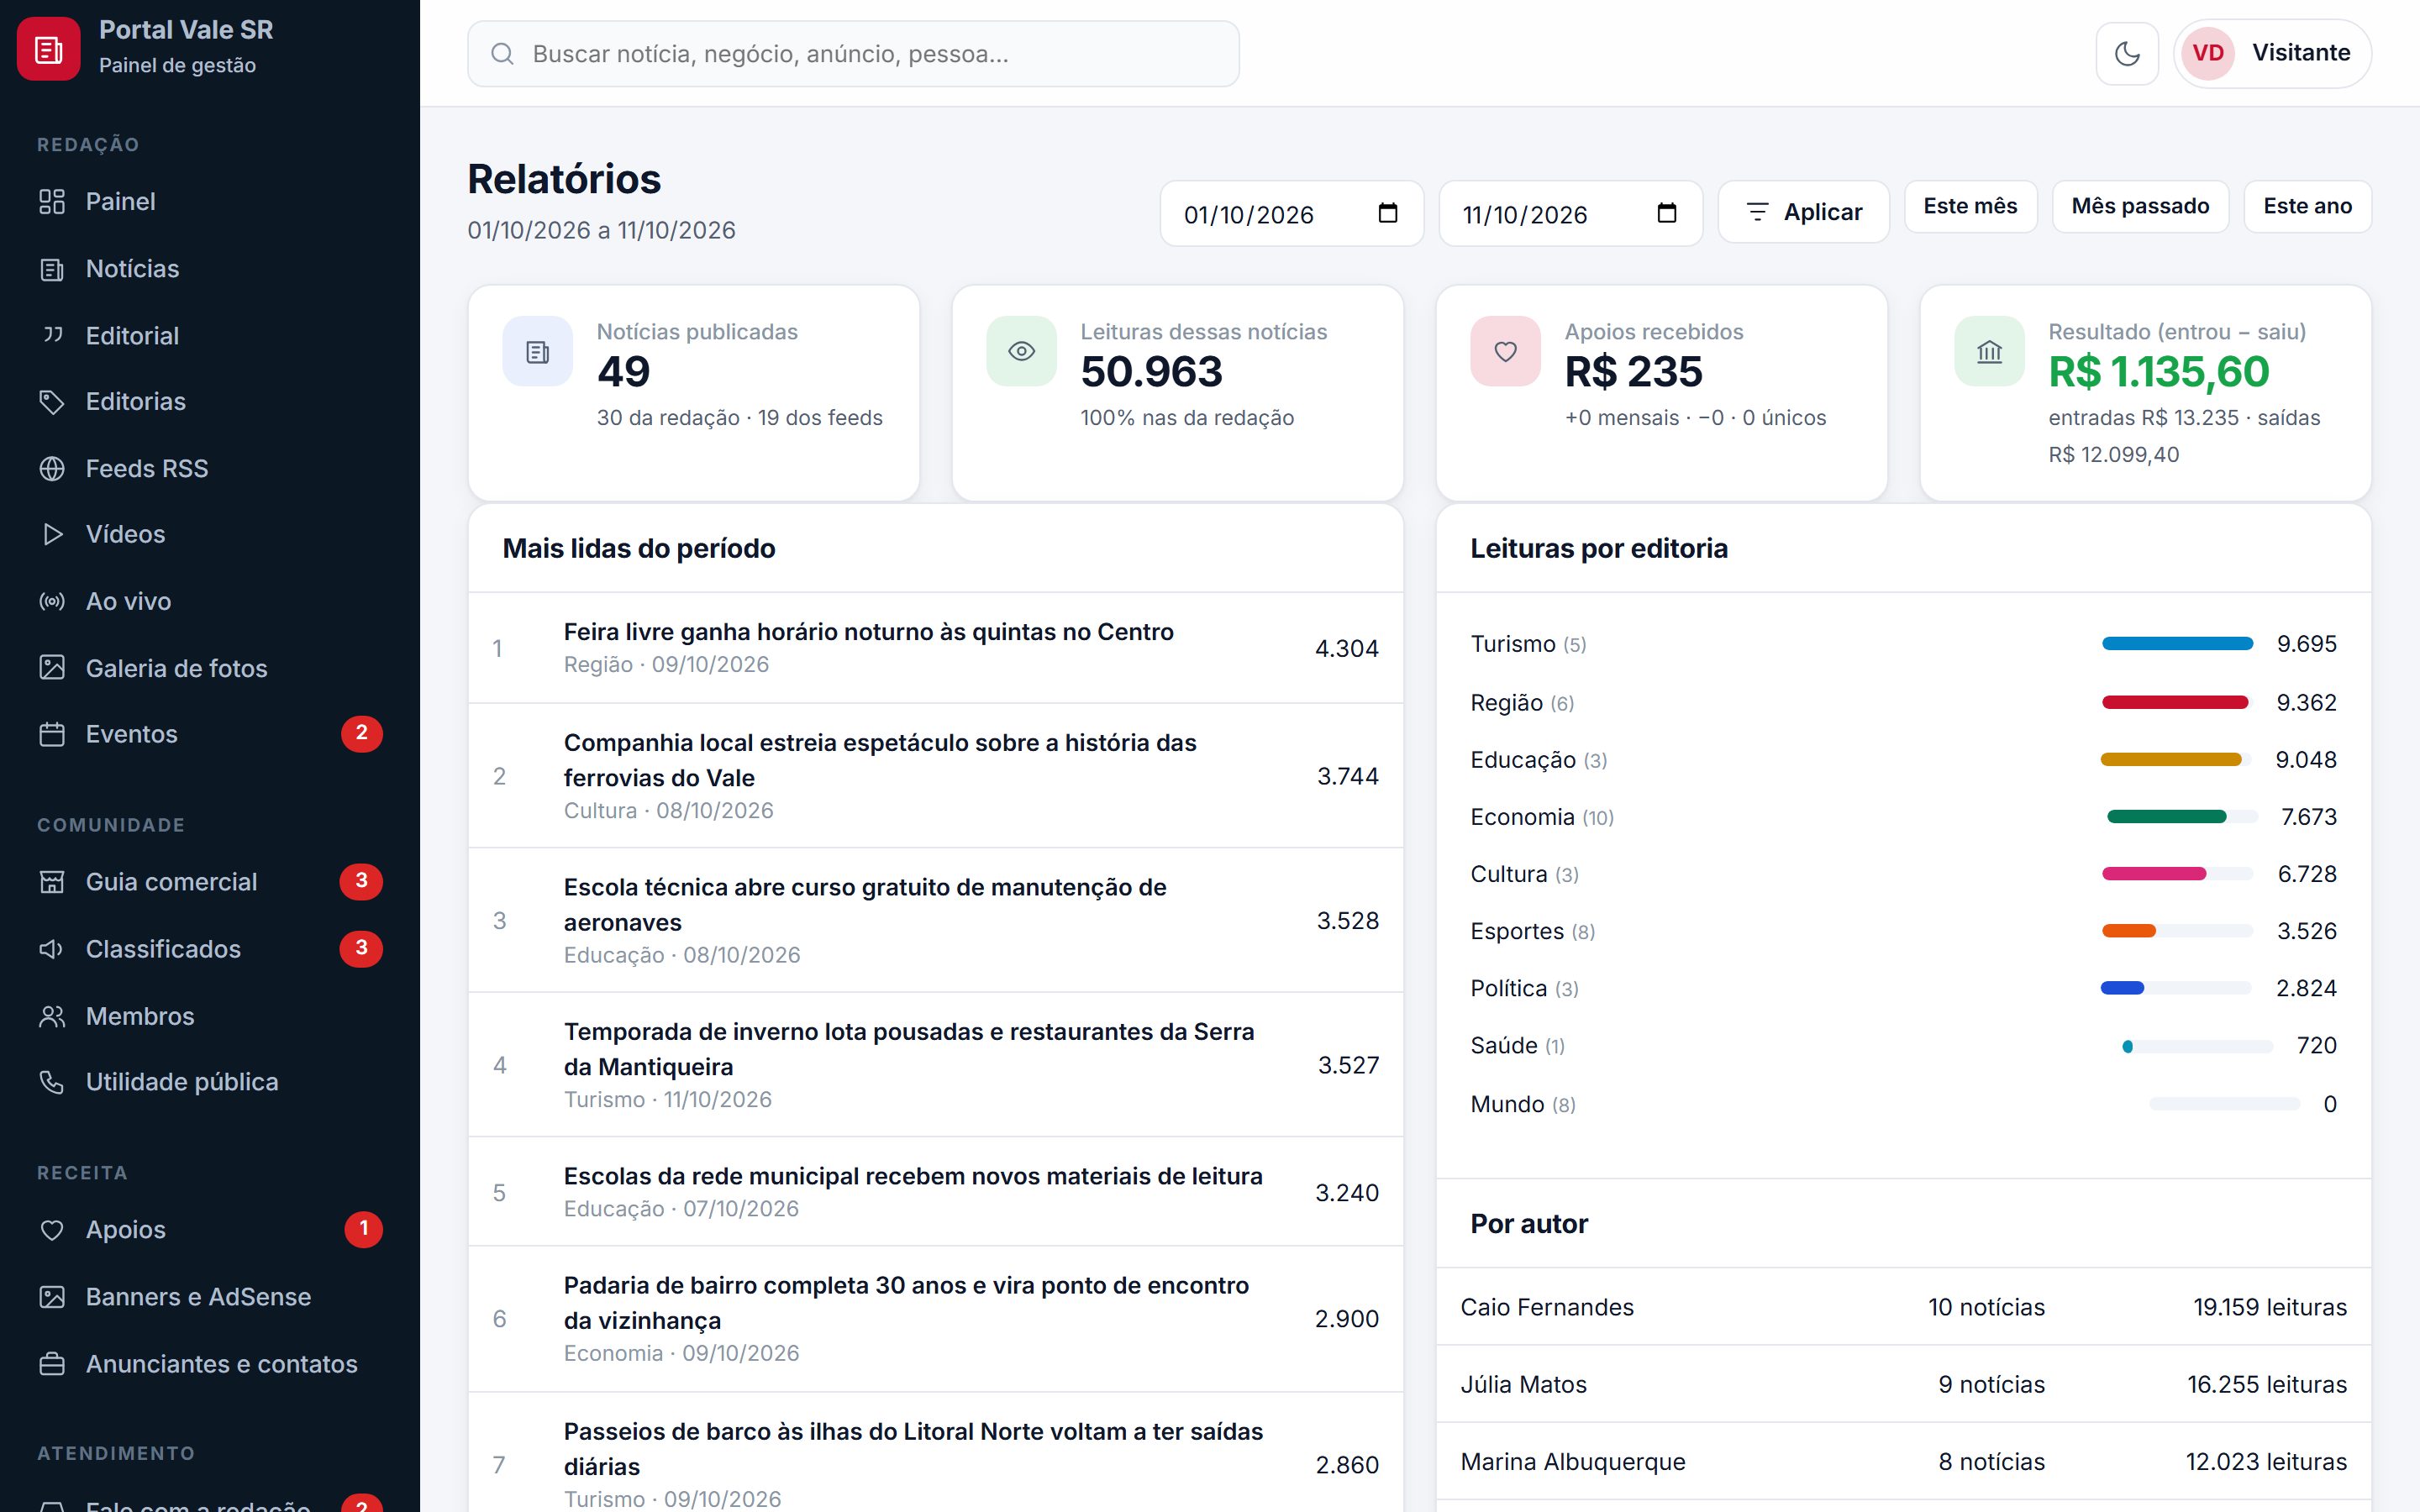Click the Resultado bank icon
Image resolution: width=2420 pixels, height=1512 pixels.
point(1989,351)
